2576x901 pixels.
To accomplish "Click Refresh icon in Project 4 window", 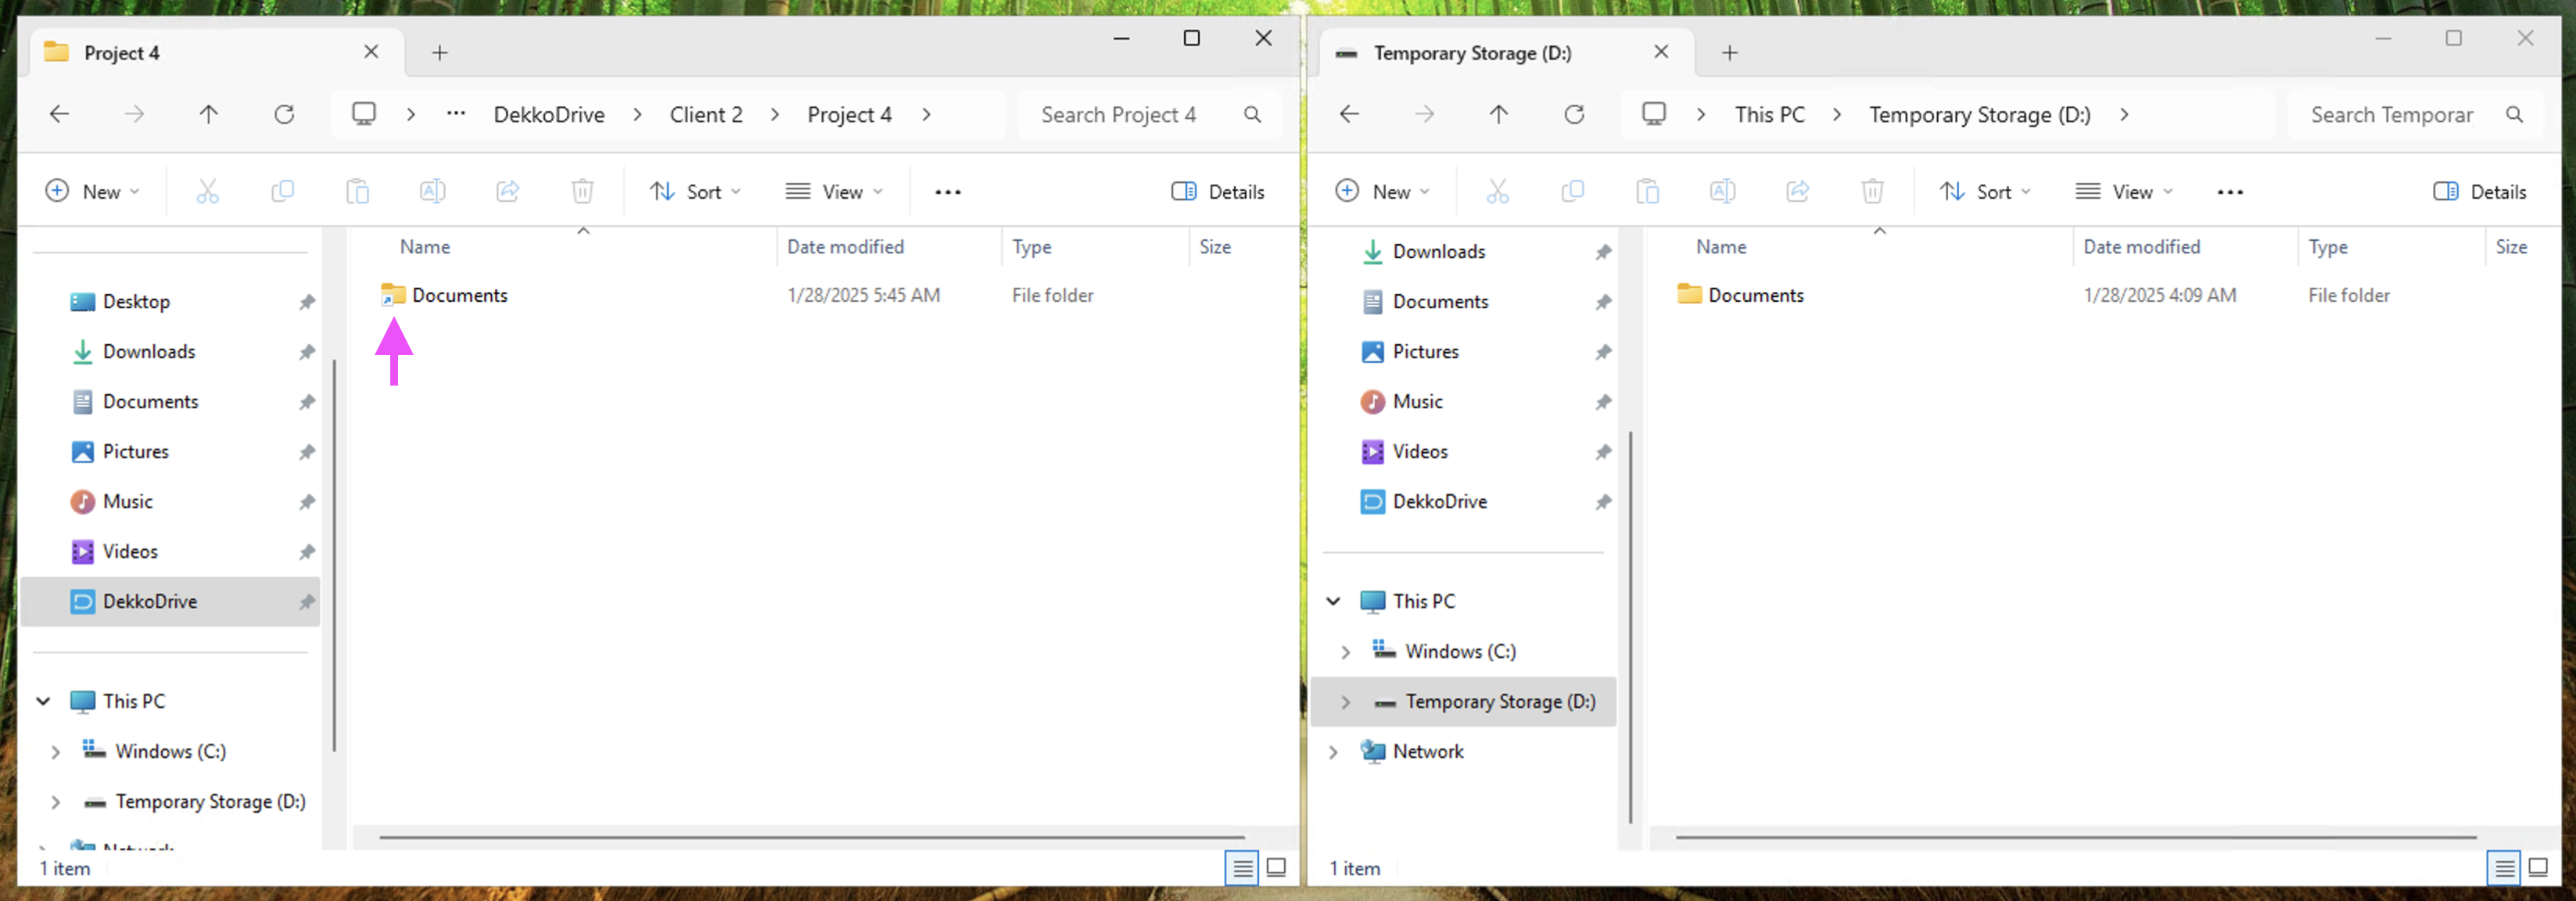I will [x=284, y=114].
